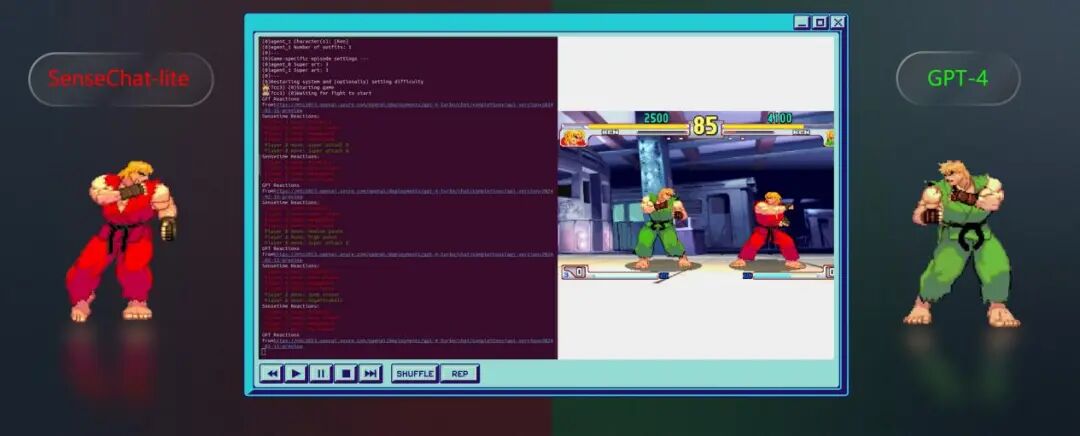The image size is (1080, 436).
Task: Close the retro player window
Action: tap(837, 22)
